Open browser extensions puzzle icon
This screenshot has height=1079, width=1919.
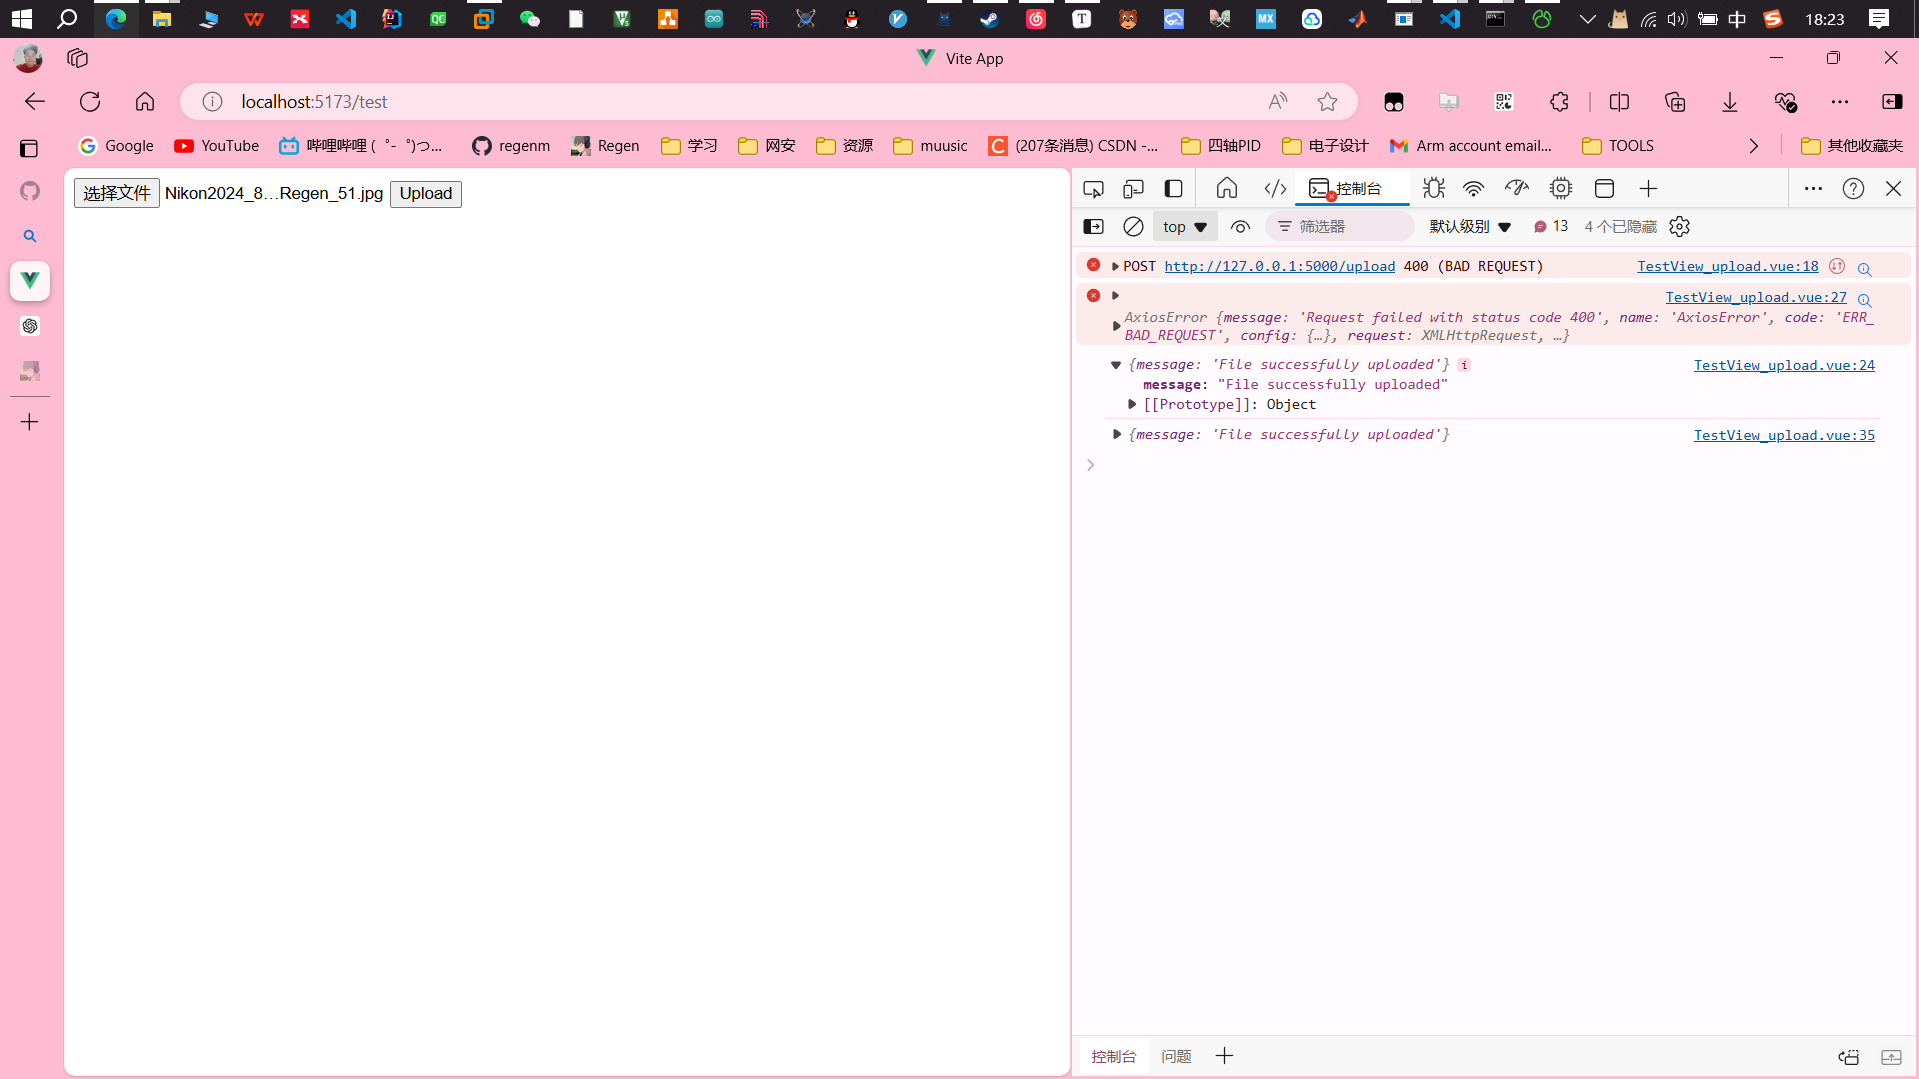(1559, 101)
